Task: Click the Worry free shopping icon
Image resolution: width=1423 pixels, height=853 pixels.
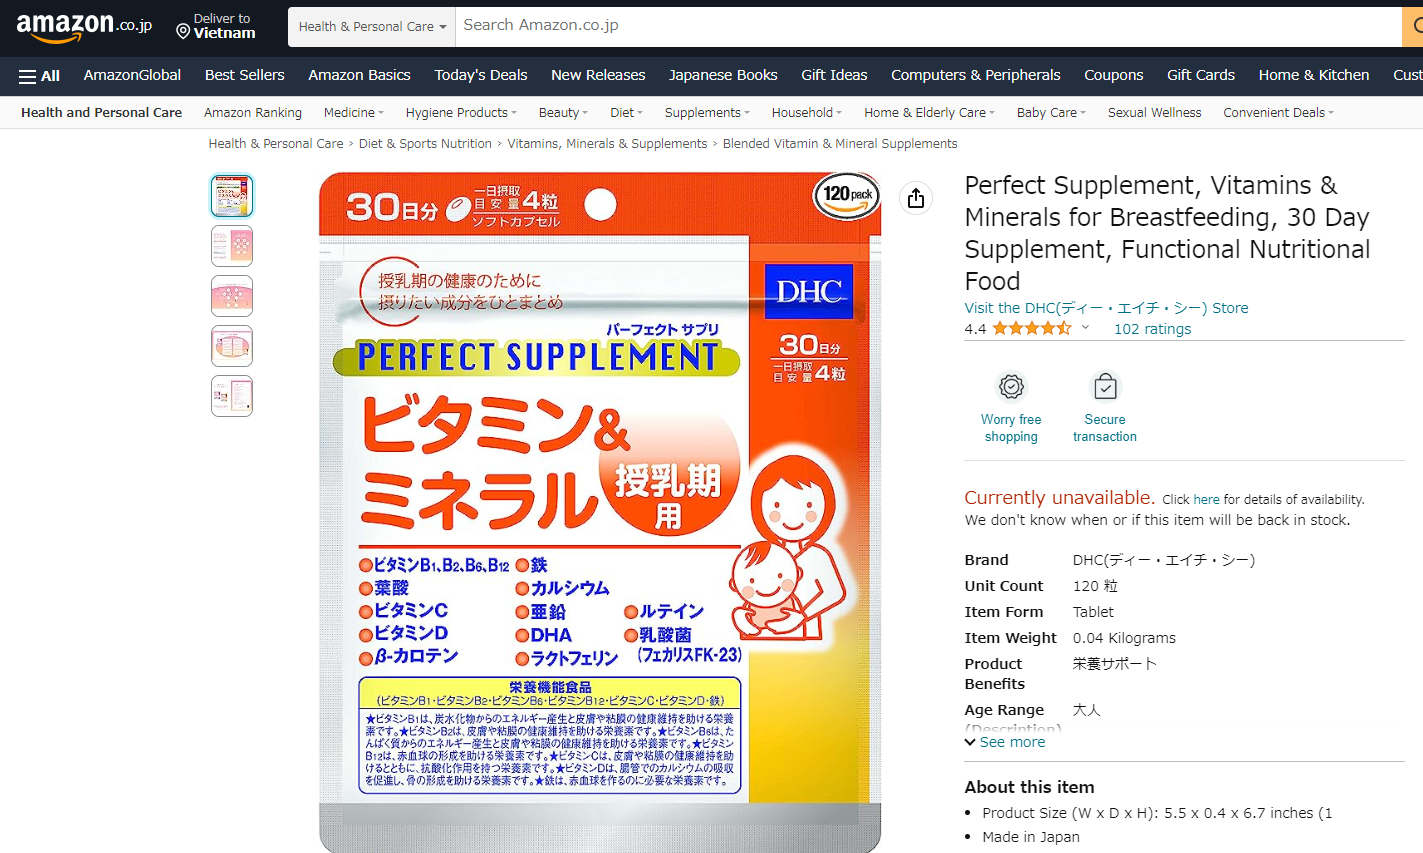Action: (x=1011, y=386)
